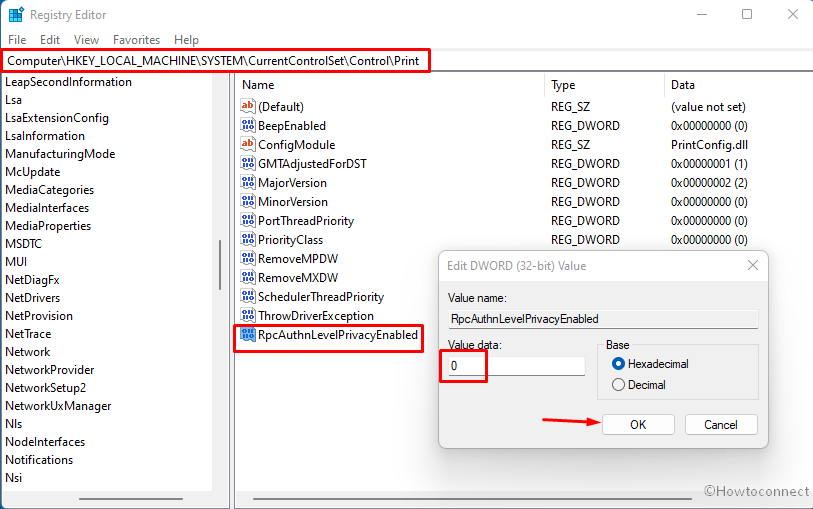Select the MediaCategories key
813x509 pixels.
[x=50, y=190]
